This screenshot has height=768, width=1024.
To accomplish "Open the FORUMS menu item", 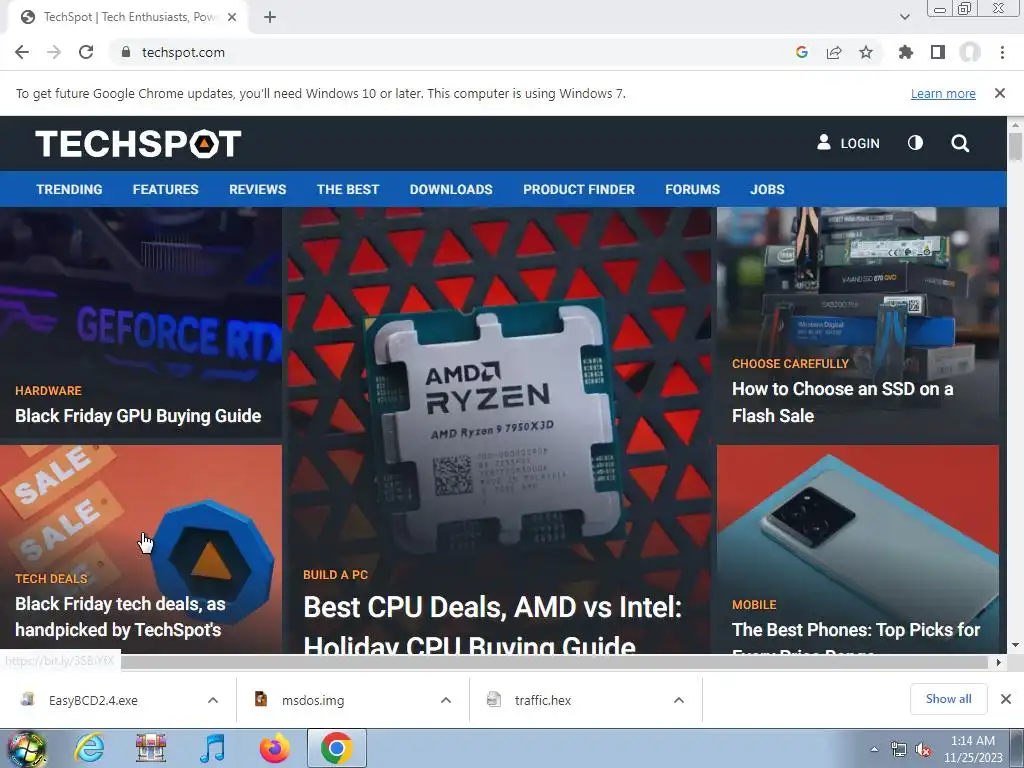I will [692, 189].
